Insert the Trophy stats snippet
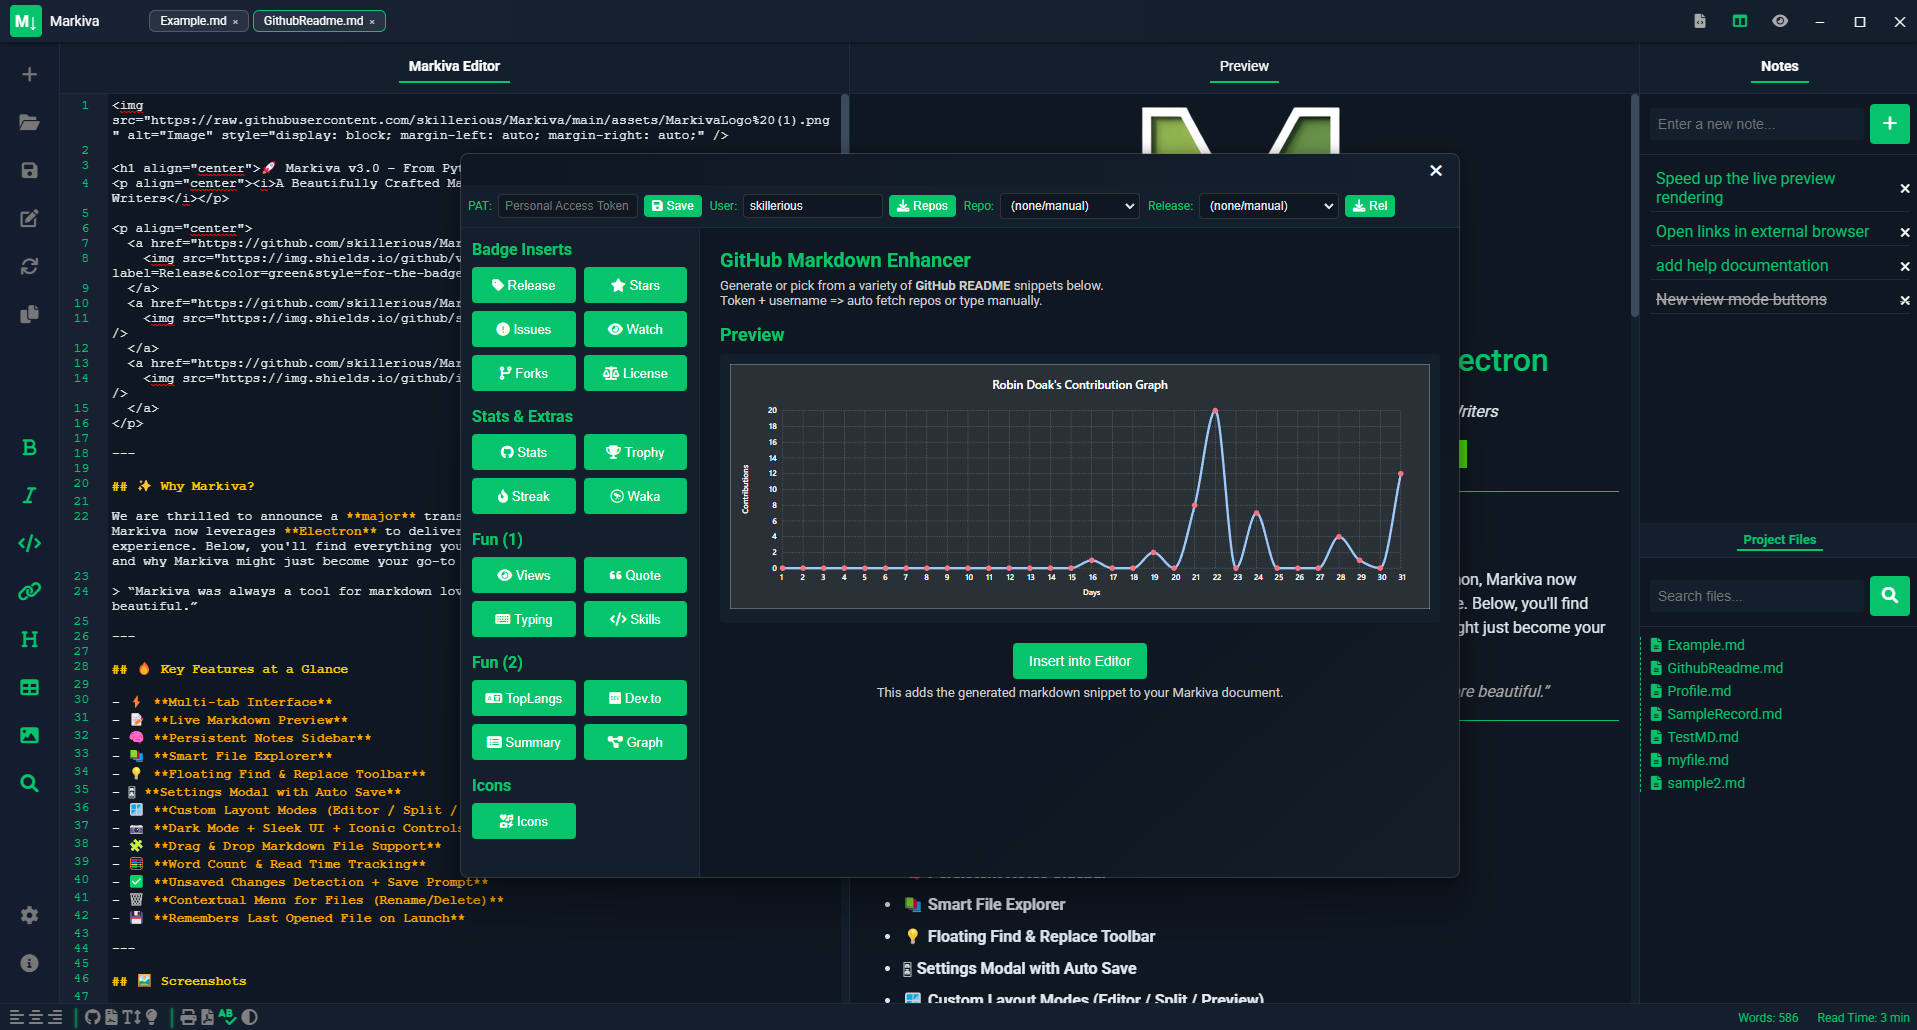The width and height of the screenshot is (1917, 1030). click(x=635, y=452)
